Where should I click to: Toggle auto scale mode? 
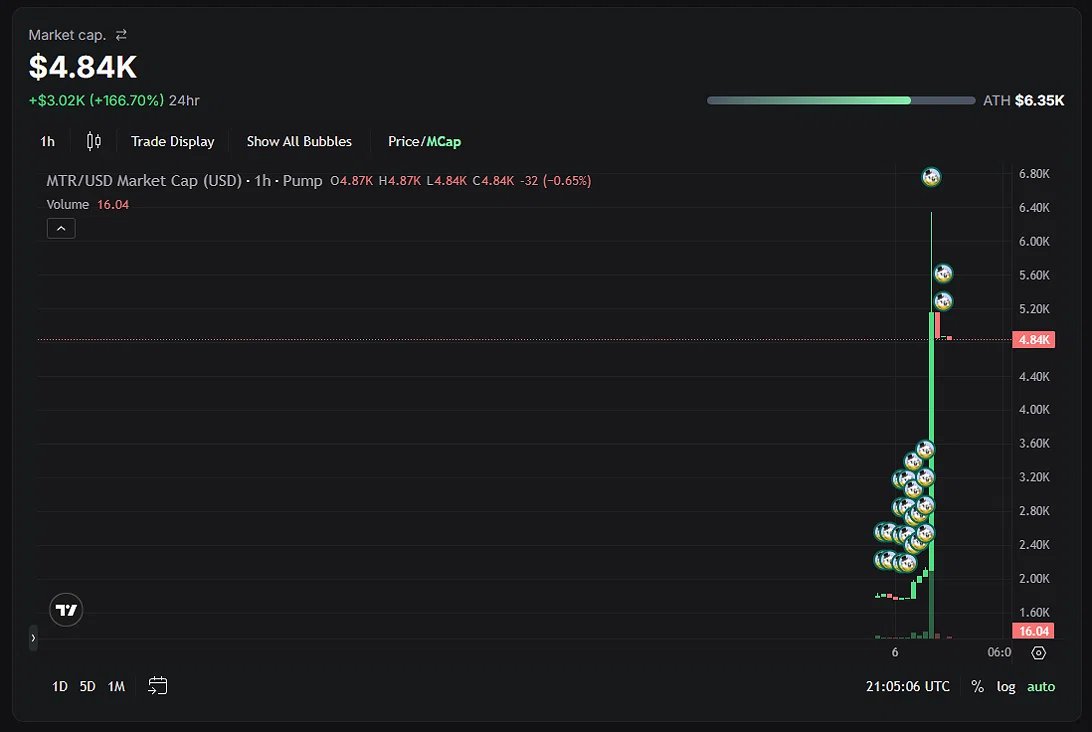[x=1041, y=687]
